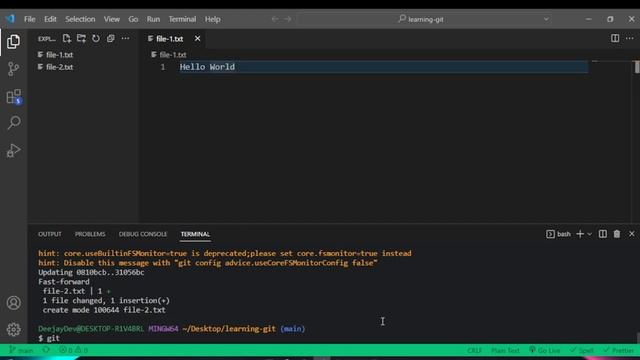This screenshot has height=360, width=640.
Task: Click the '1 file changed, 1 insertion(+)' line
Action: 106,300
